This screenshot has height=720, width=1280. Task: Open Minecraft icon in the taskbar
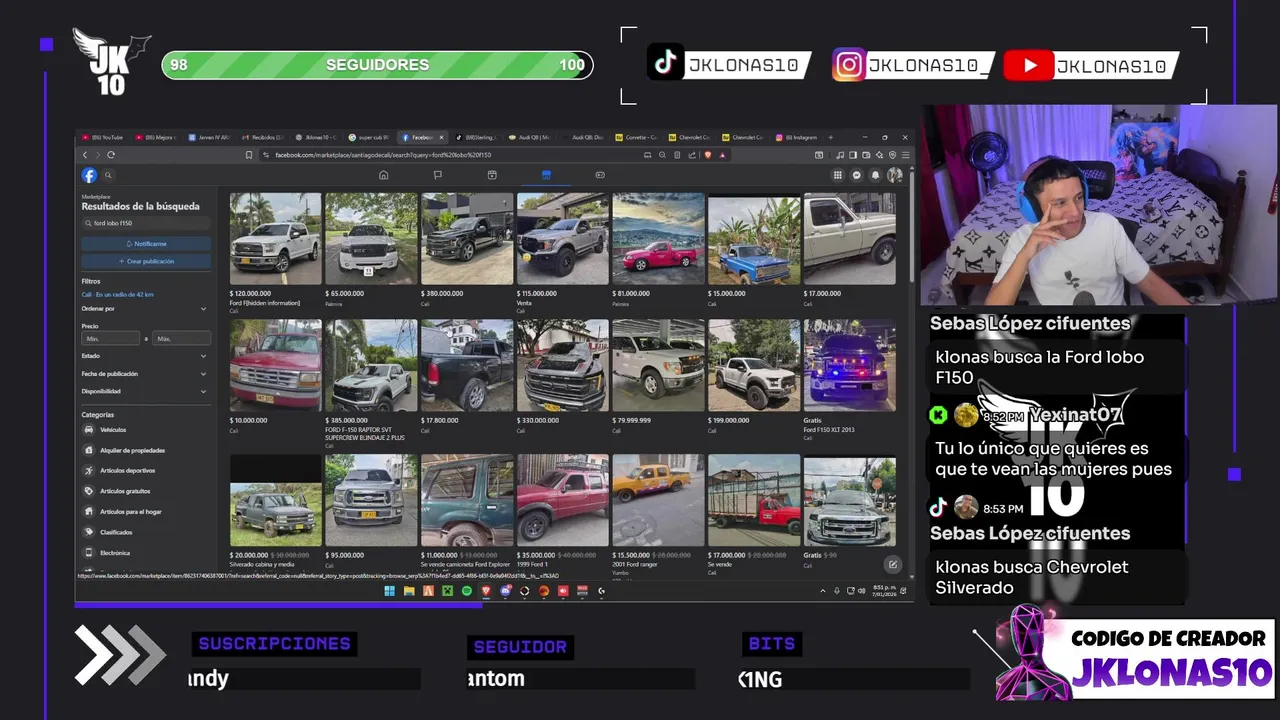(448, 591)
